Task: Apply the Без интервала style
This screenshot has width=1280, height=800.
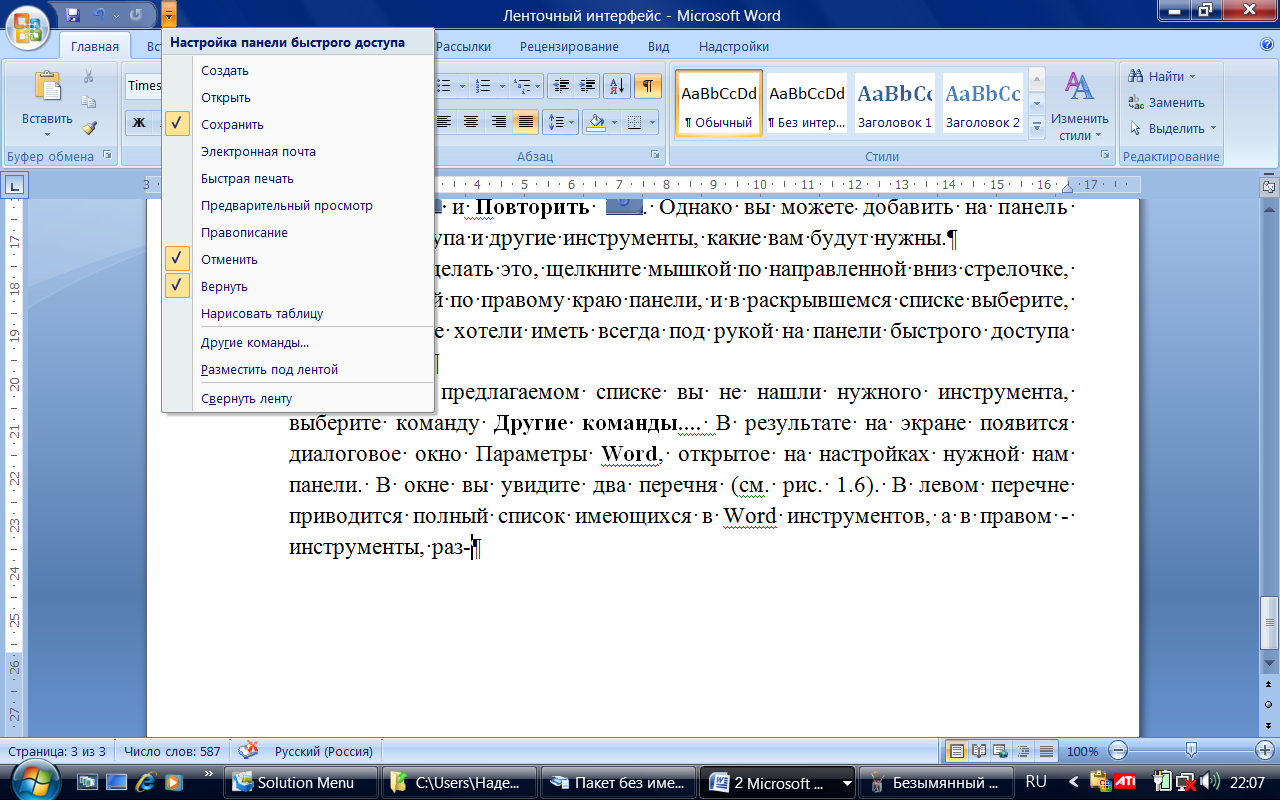Action: pyautogui.click(x=806, y=103)
